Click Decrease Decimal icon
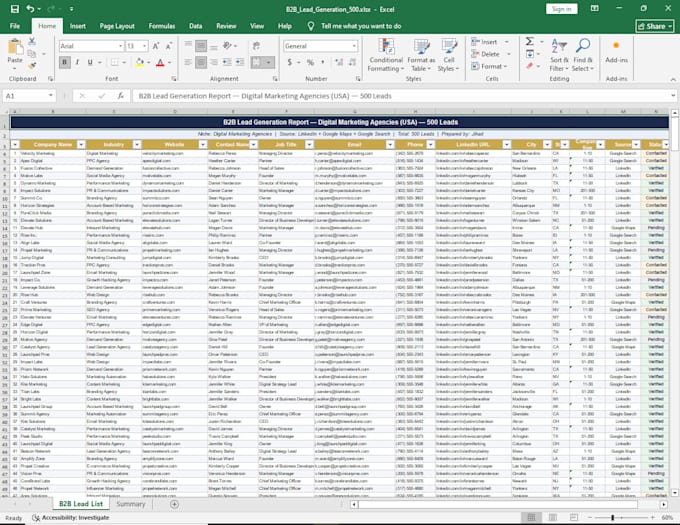This screenshot has height=525, width=680. [353, 62]
